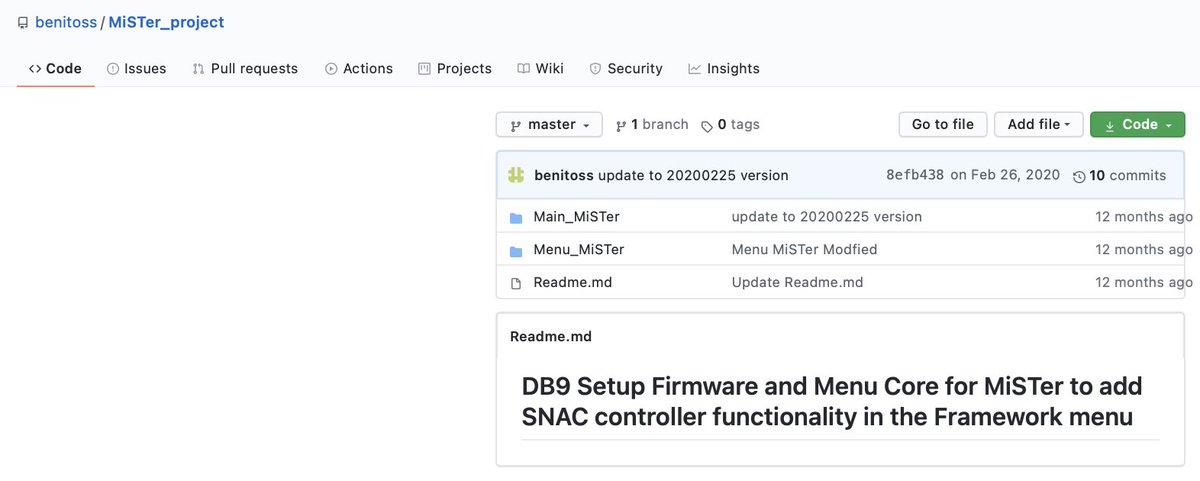Screen dimensions: 1200x481
Task: Click the history clock icon beside commits
Action: point(1079,176)
